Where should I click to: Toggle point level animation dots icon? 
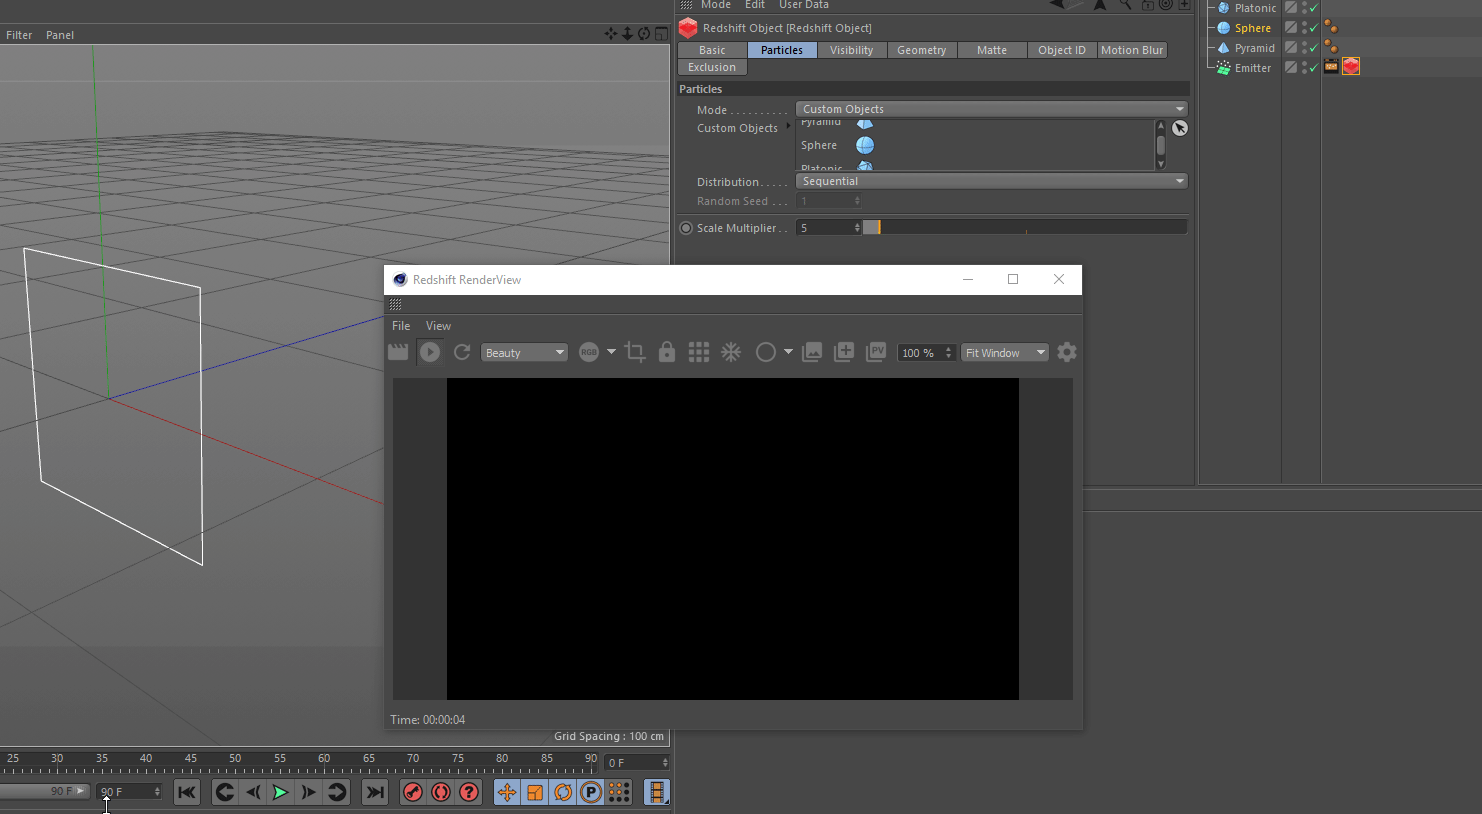[619, 792]
